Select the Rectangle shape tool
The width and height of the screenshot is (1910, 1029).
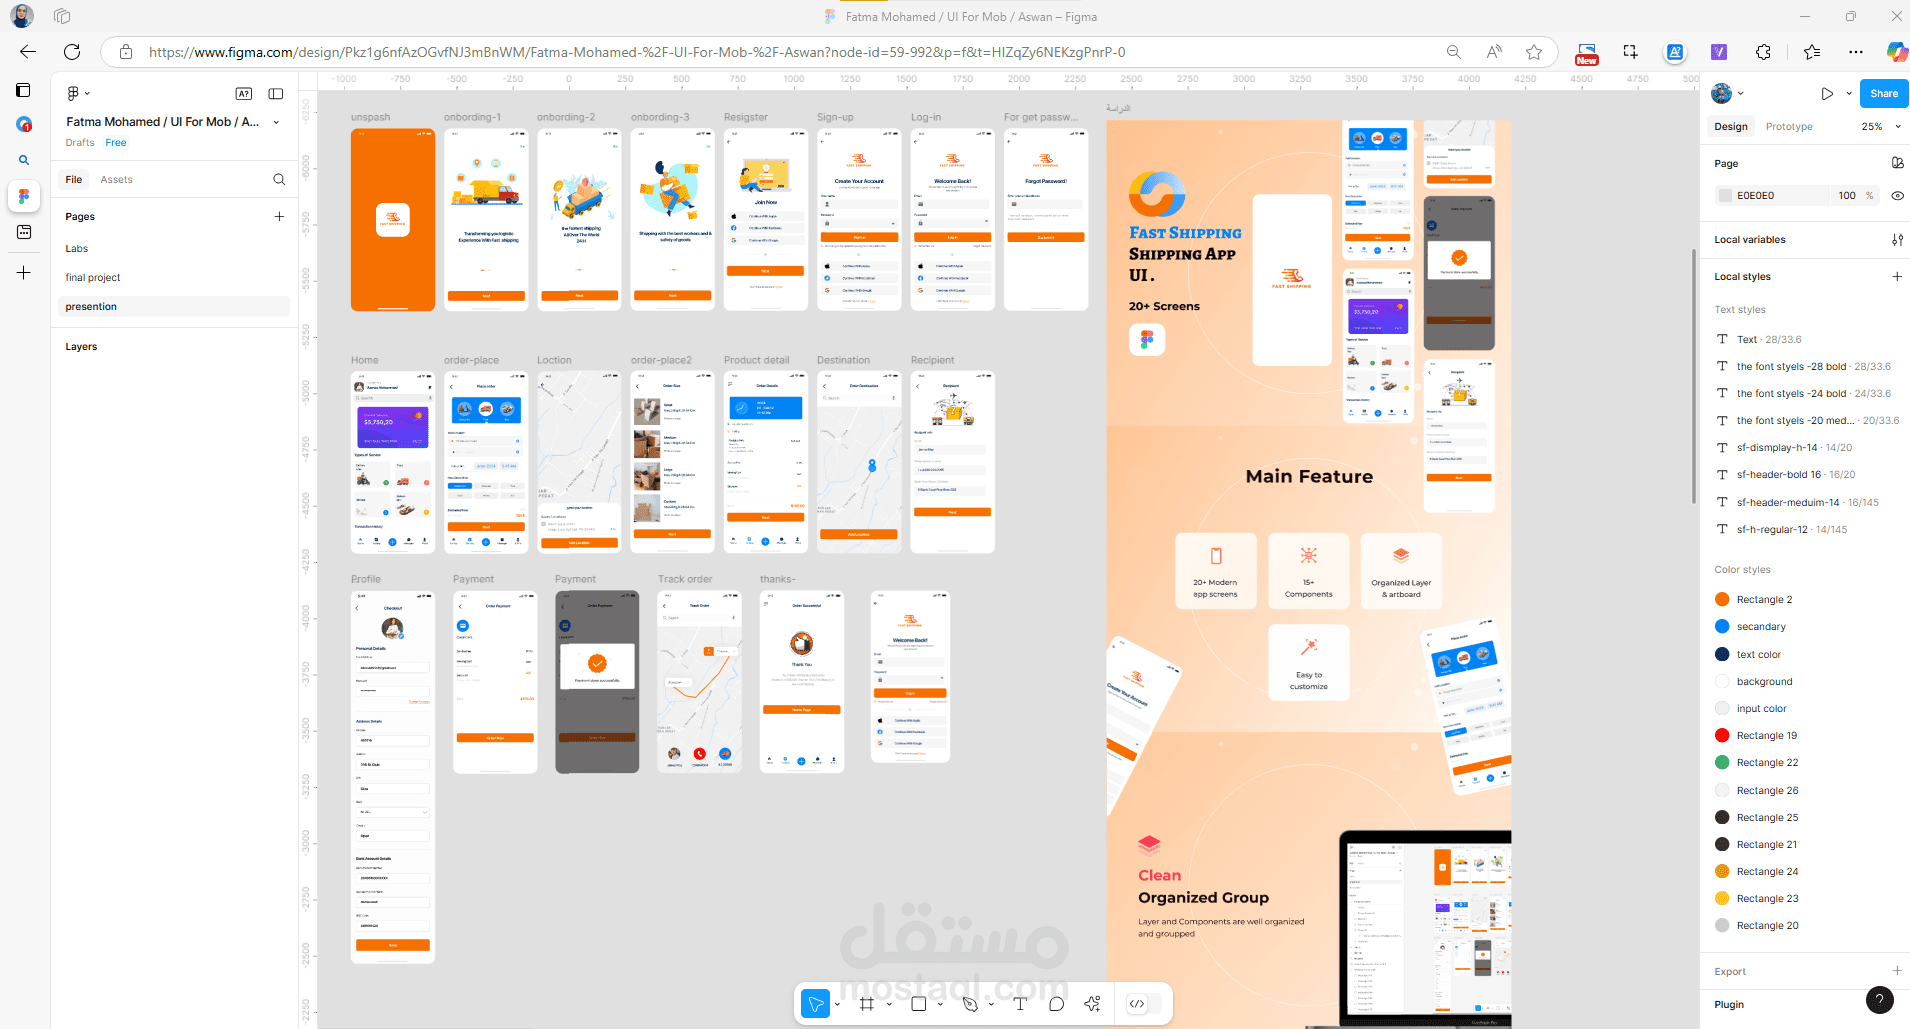click(918, 1004)
